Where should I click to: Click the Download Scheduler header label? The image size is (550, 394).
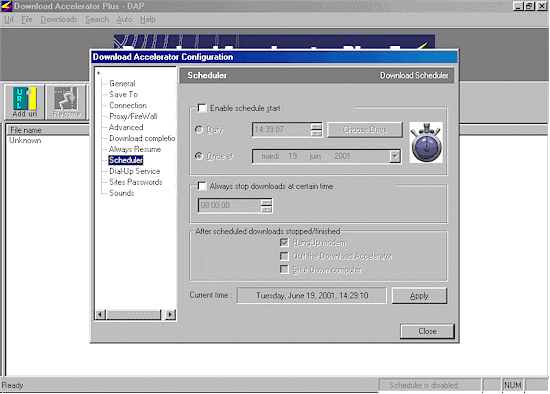[414, 75]
